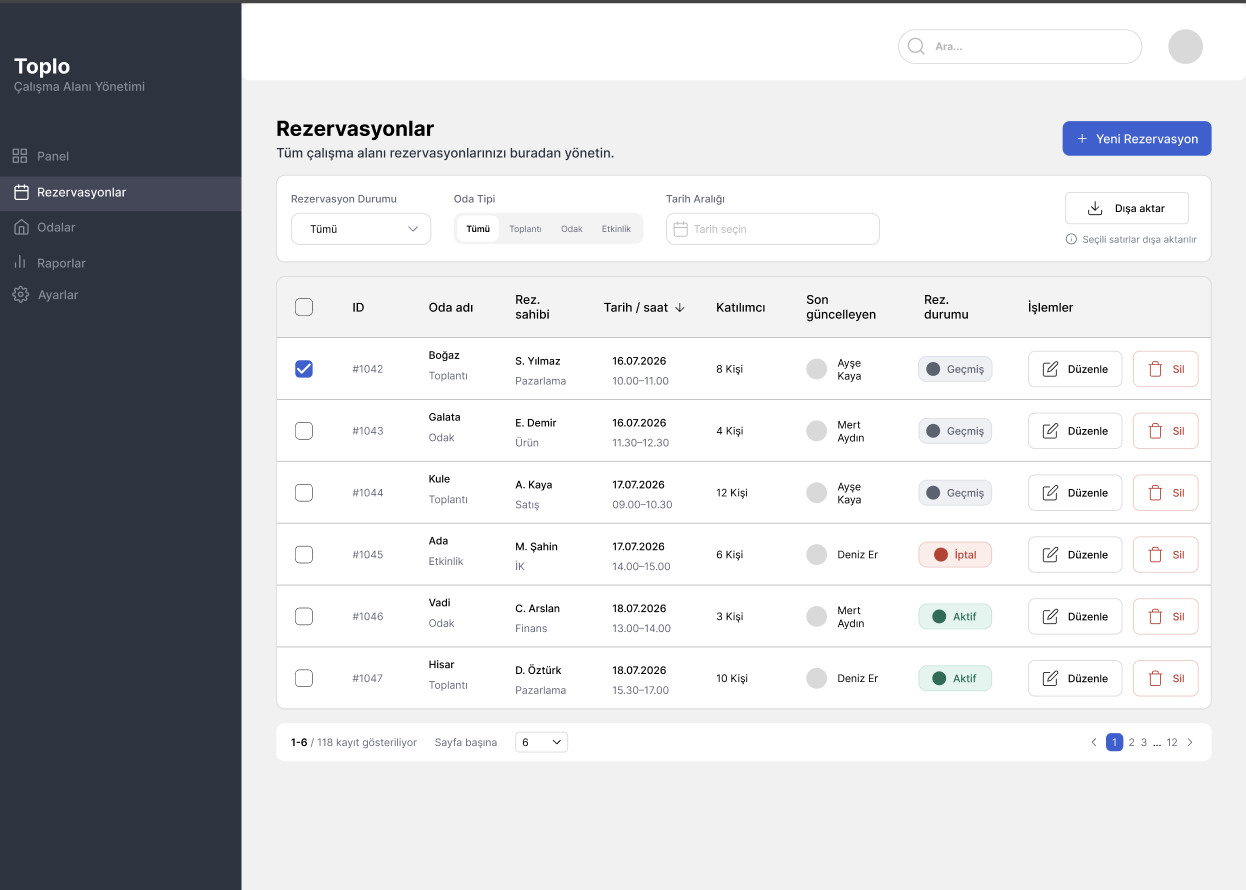
Task: Open the user avatar menu
Action: (x=1185, y=46)
